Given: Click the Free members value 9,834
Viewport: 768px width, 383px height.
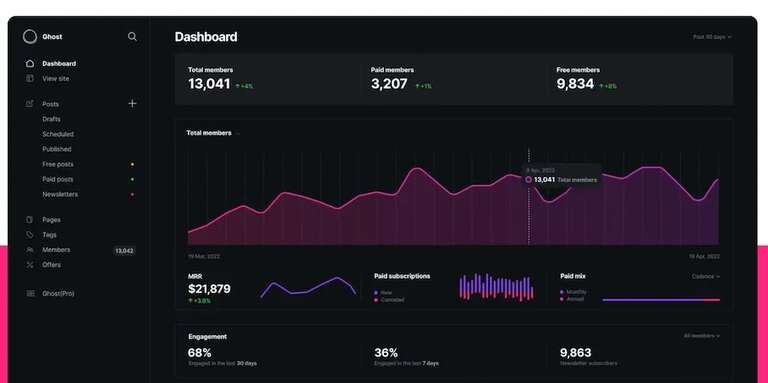Looking at the screenshot, I should (575, 84).
